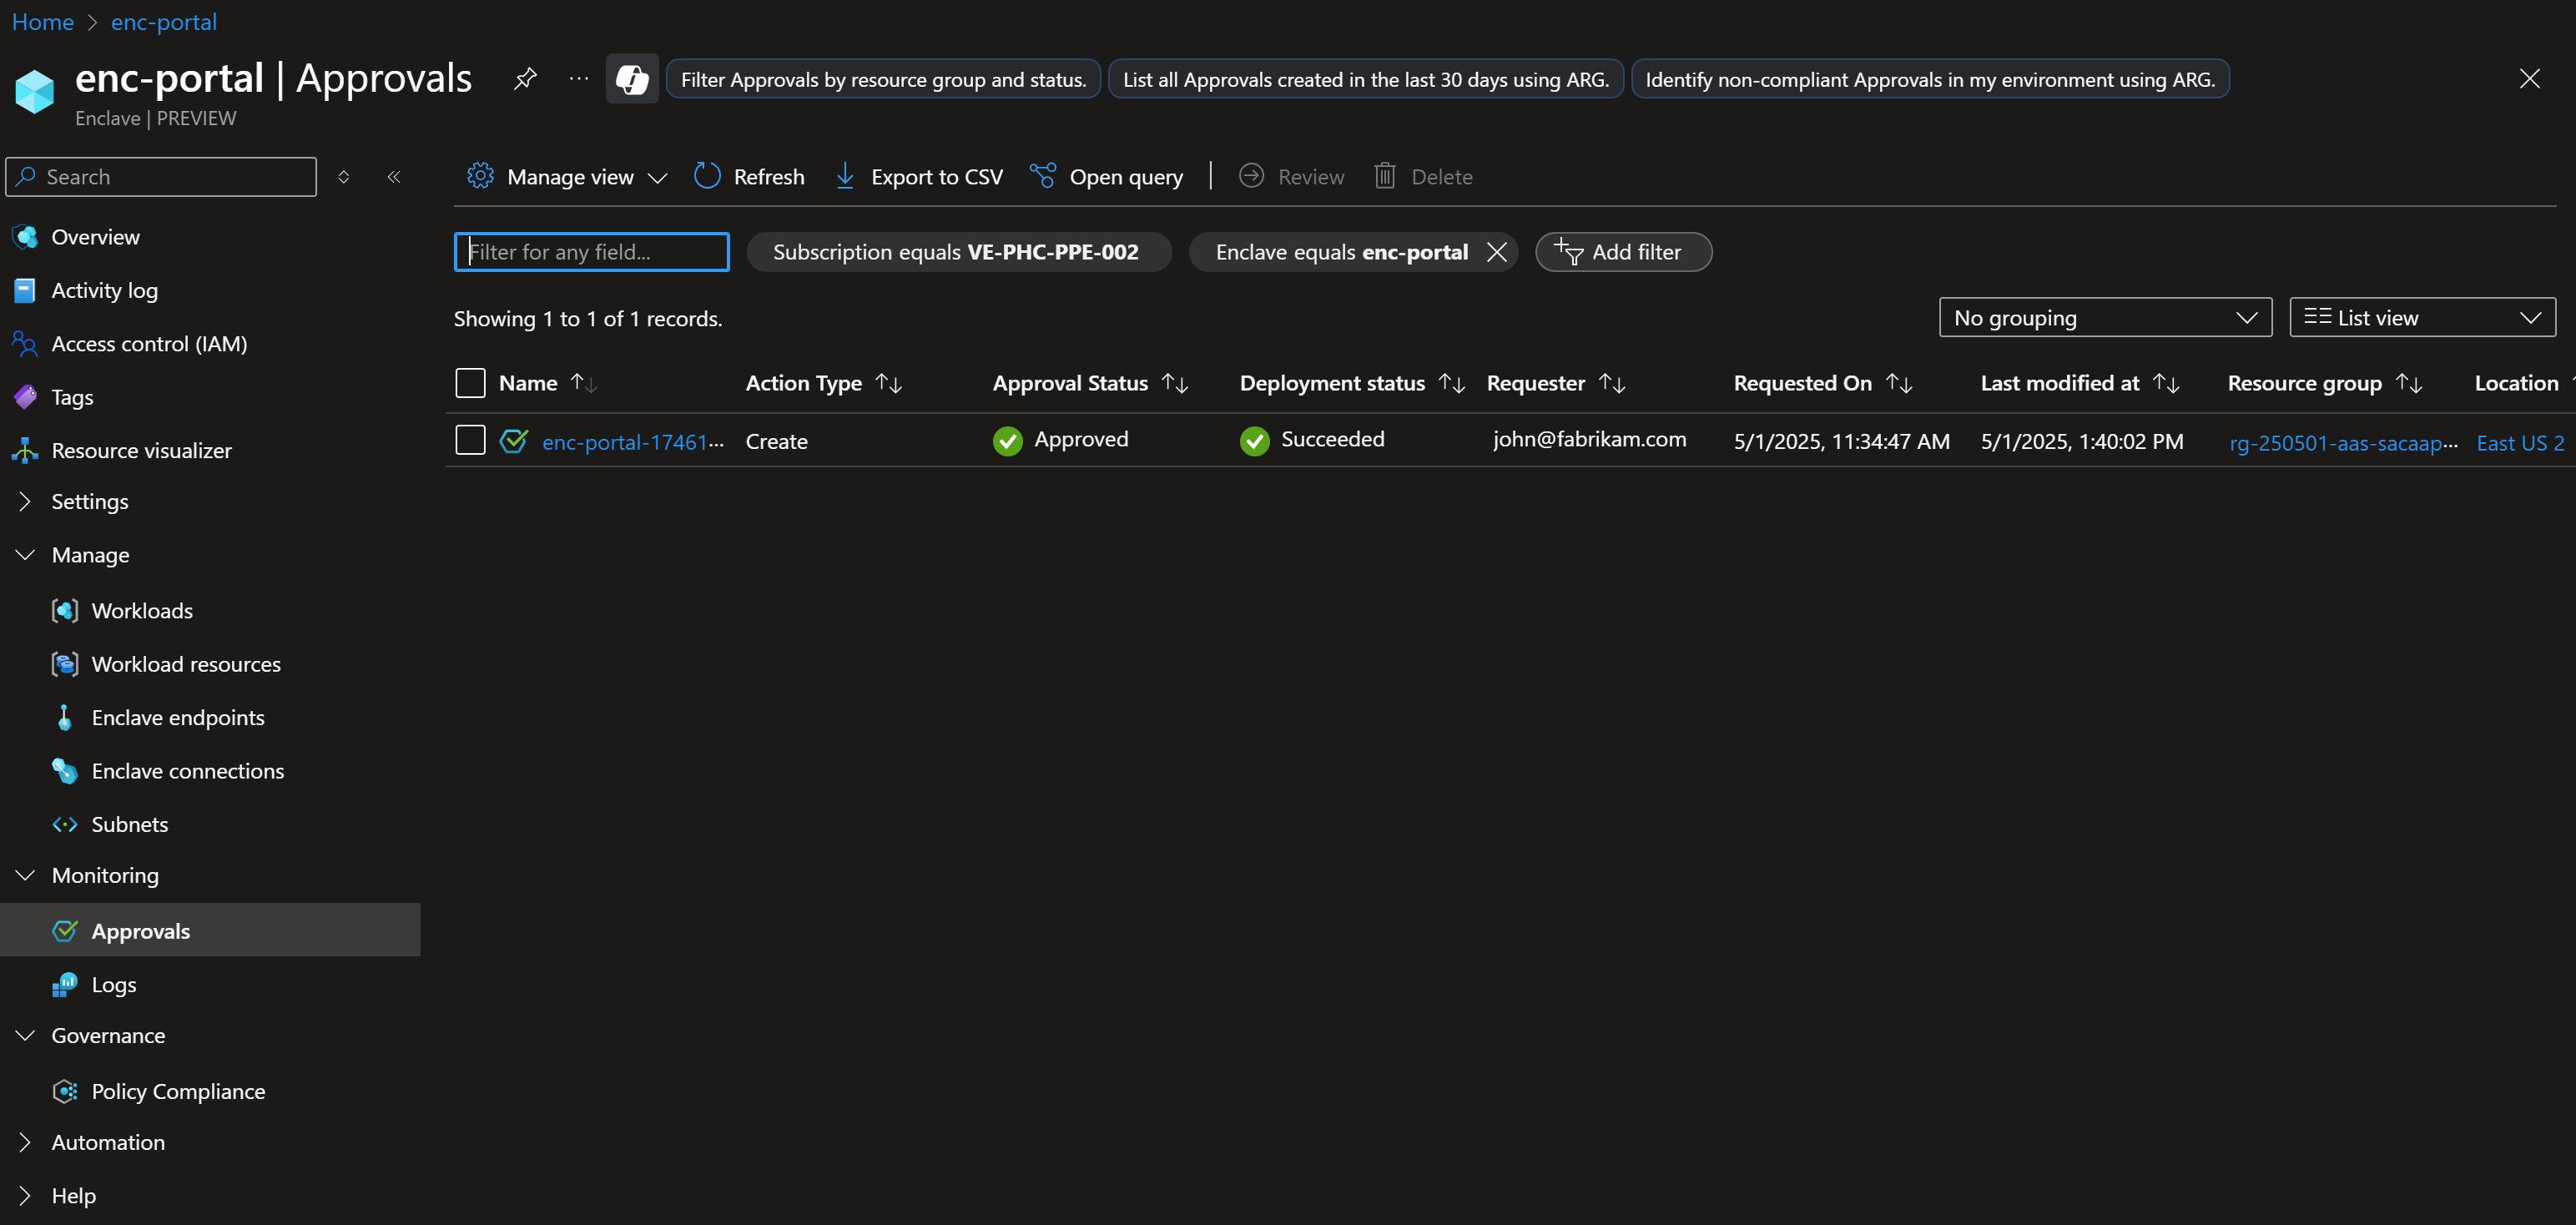Viewport: 2576px width, 1225px height.
Task: Click Identify non-compliant Approvals suggestion
Action: [1930, 79]
